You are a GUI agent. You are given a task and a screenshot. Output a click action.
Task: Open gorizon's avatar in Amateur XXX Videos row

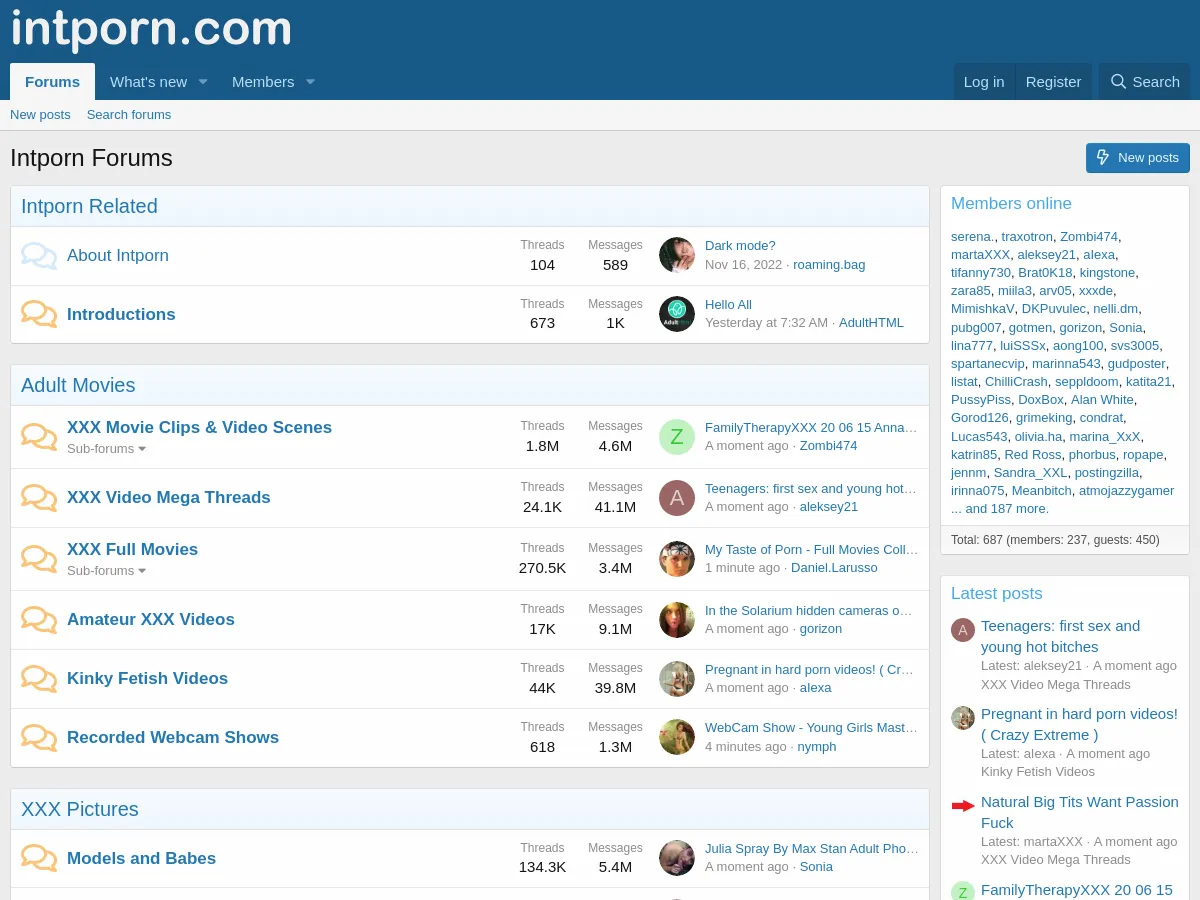677,620
